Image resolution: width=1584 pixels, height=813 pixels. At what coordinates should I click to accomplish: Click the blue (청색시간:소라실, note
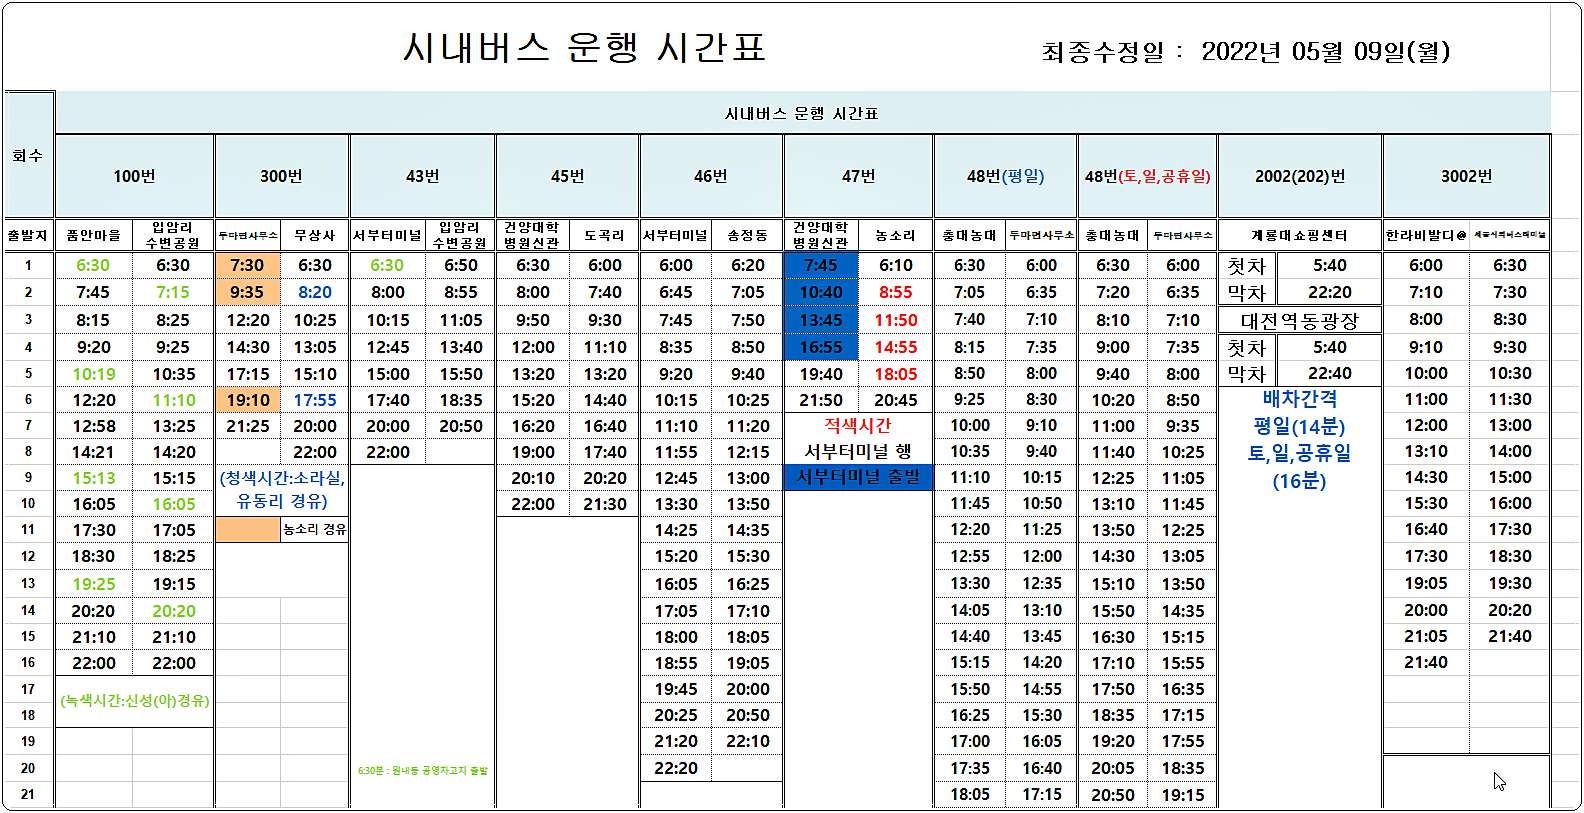pyautogui.click(x=282, y=478)
